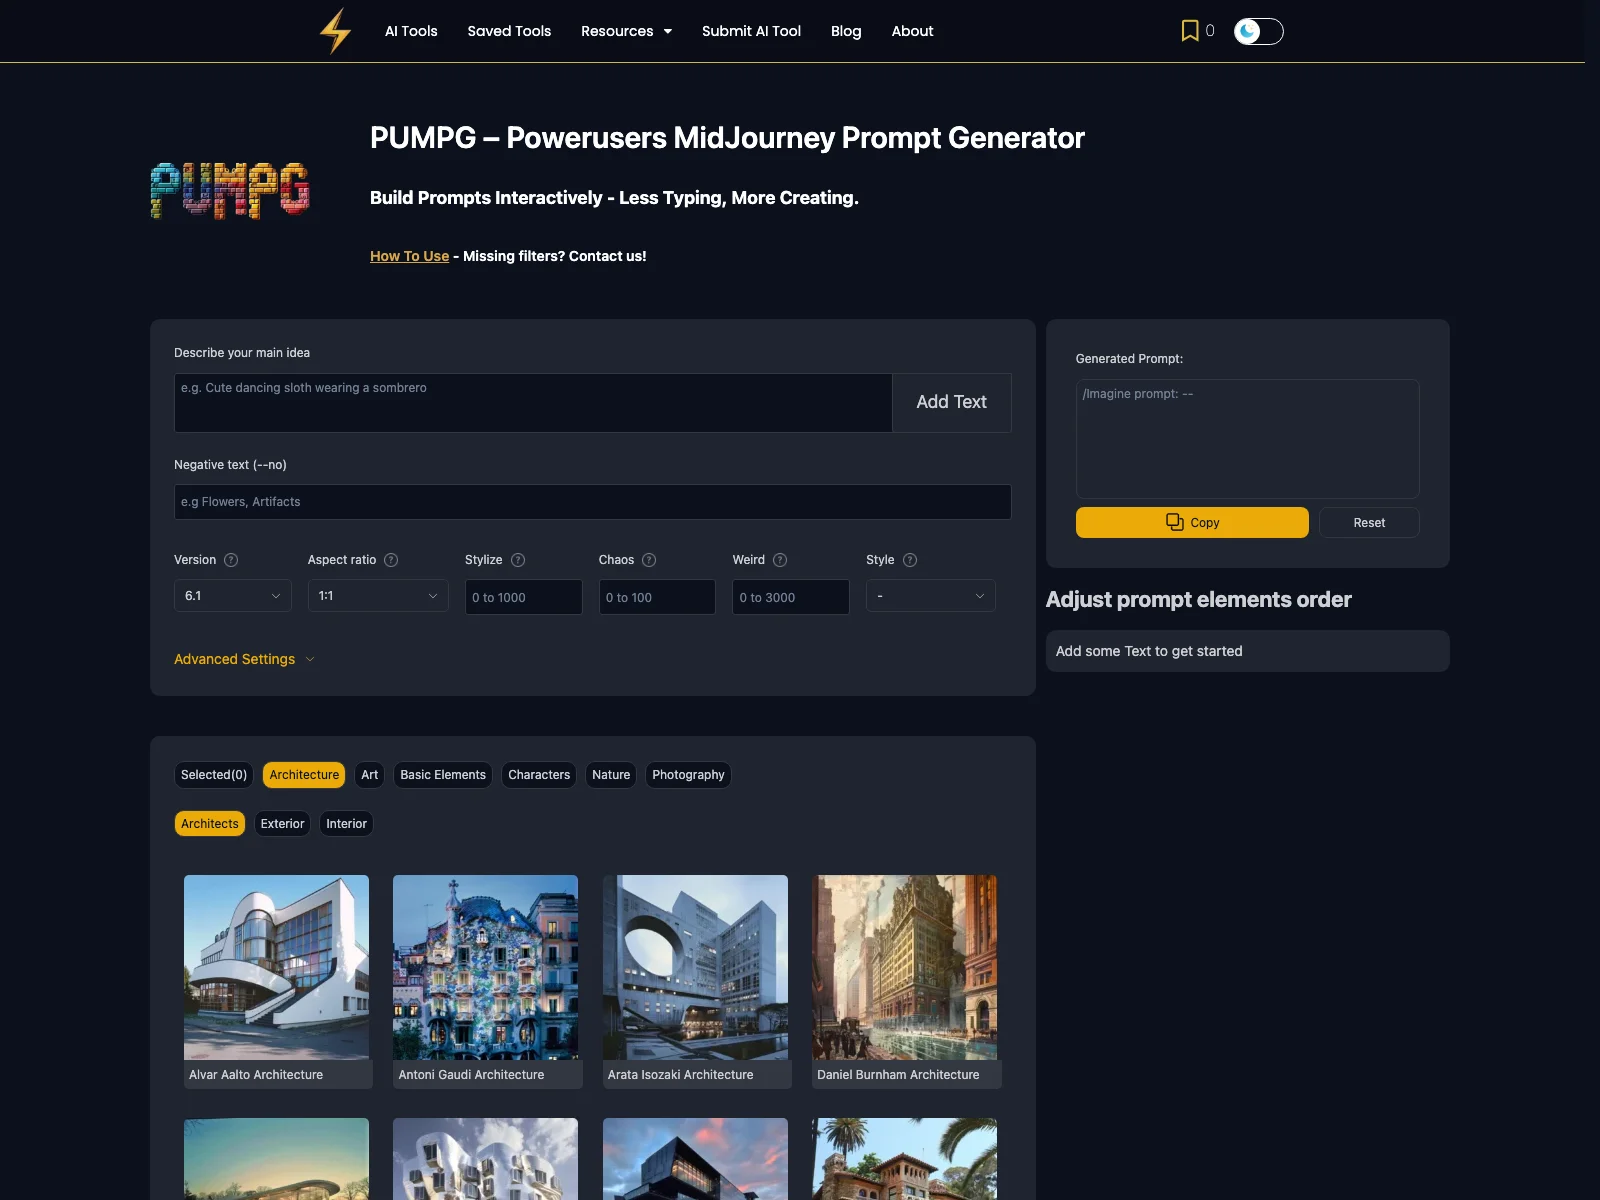Screen dimensions: 1600x1200
Task: Select the Art category tab
Action: point(370,775)
